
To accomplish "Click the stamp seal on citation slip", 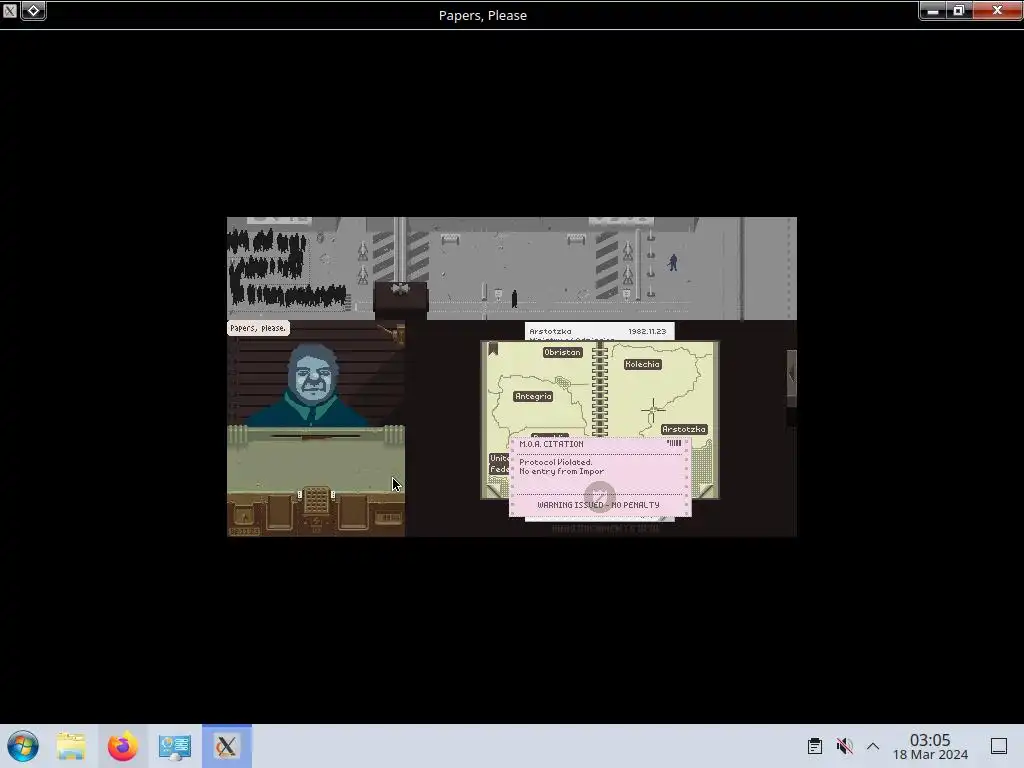I will click(x=599, y=496).
